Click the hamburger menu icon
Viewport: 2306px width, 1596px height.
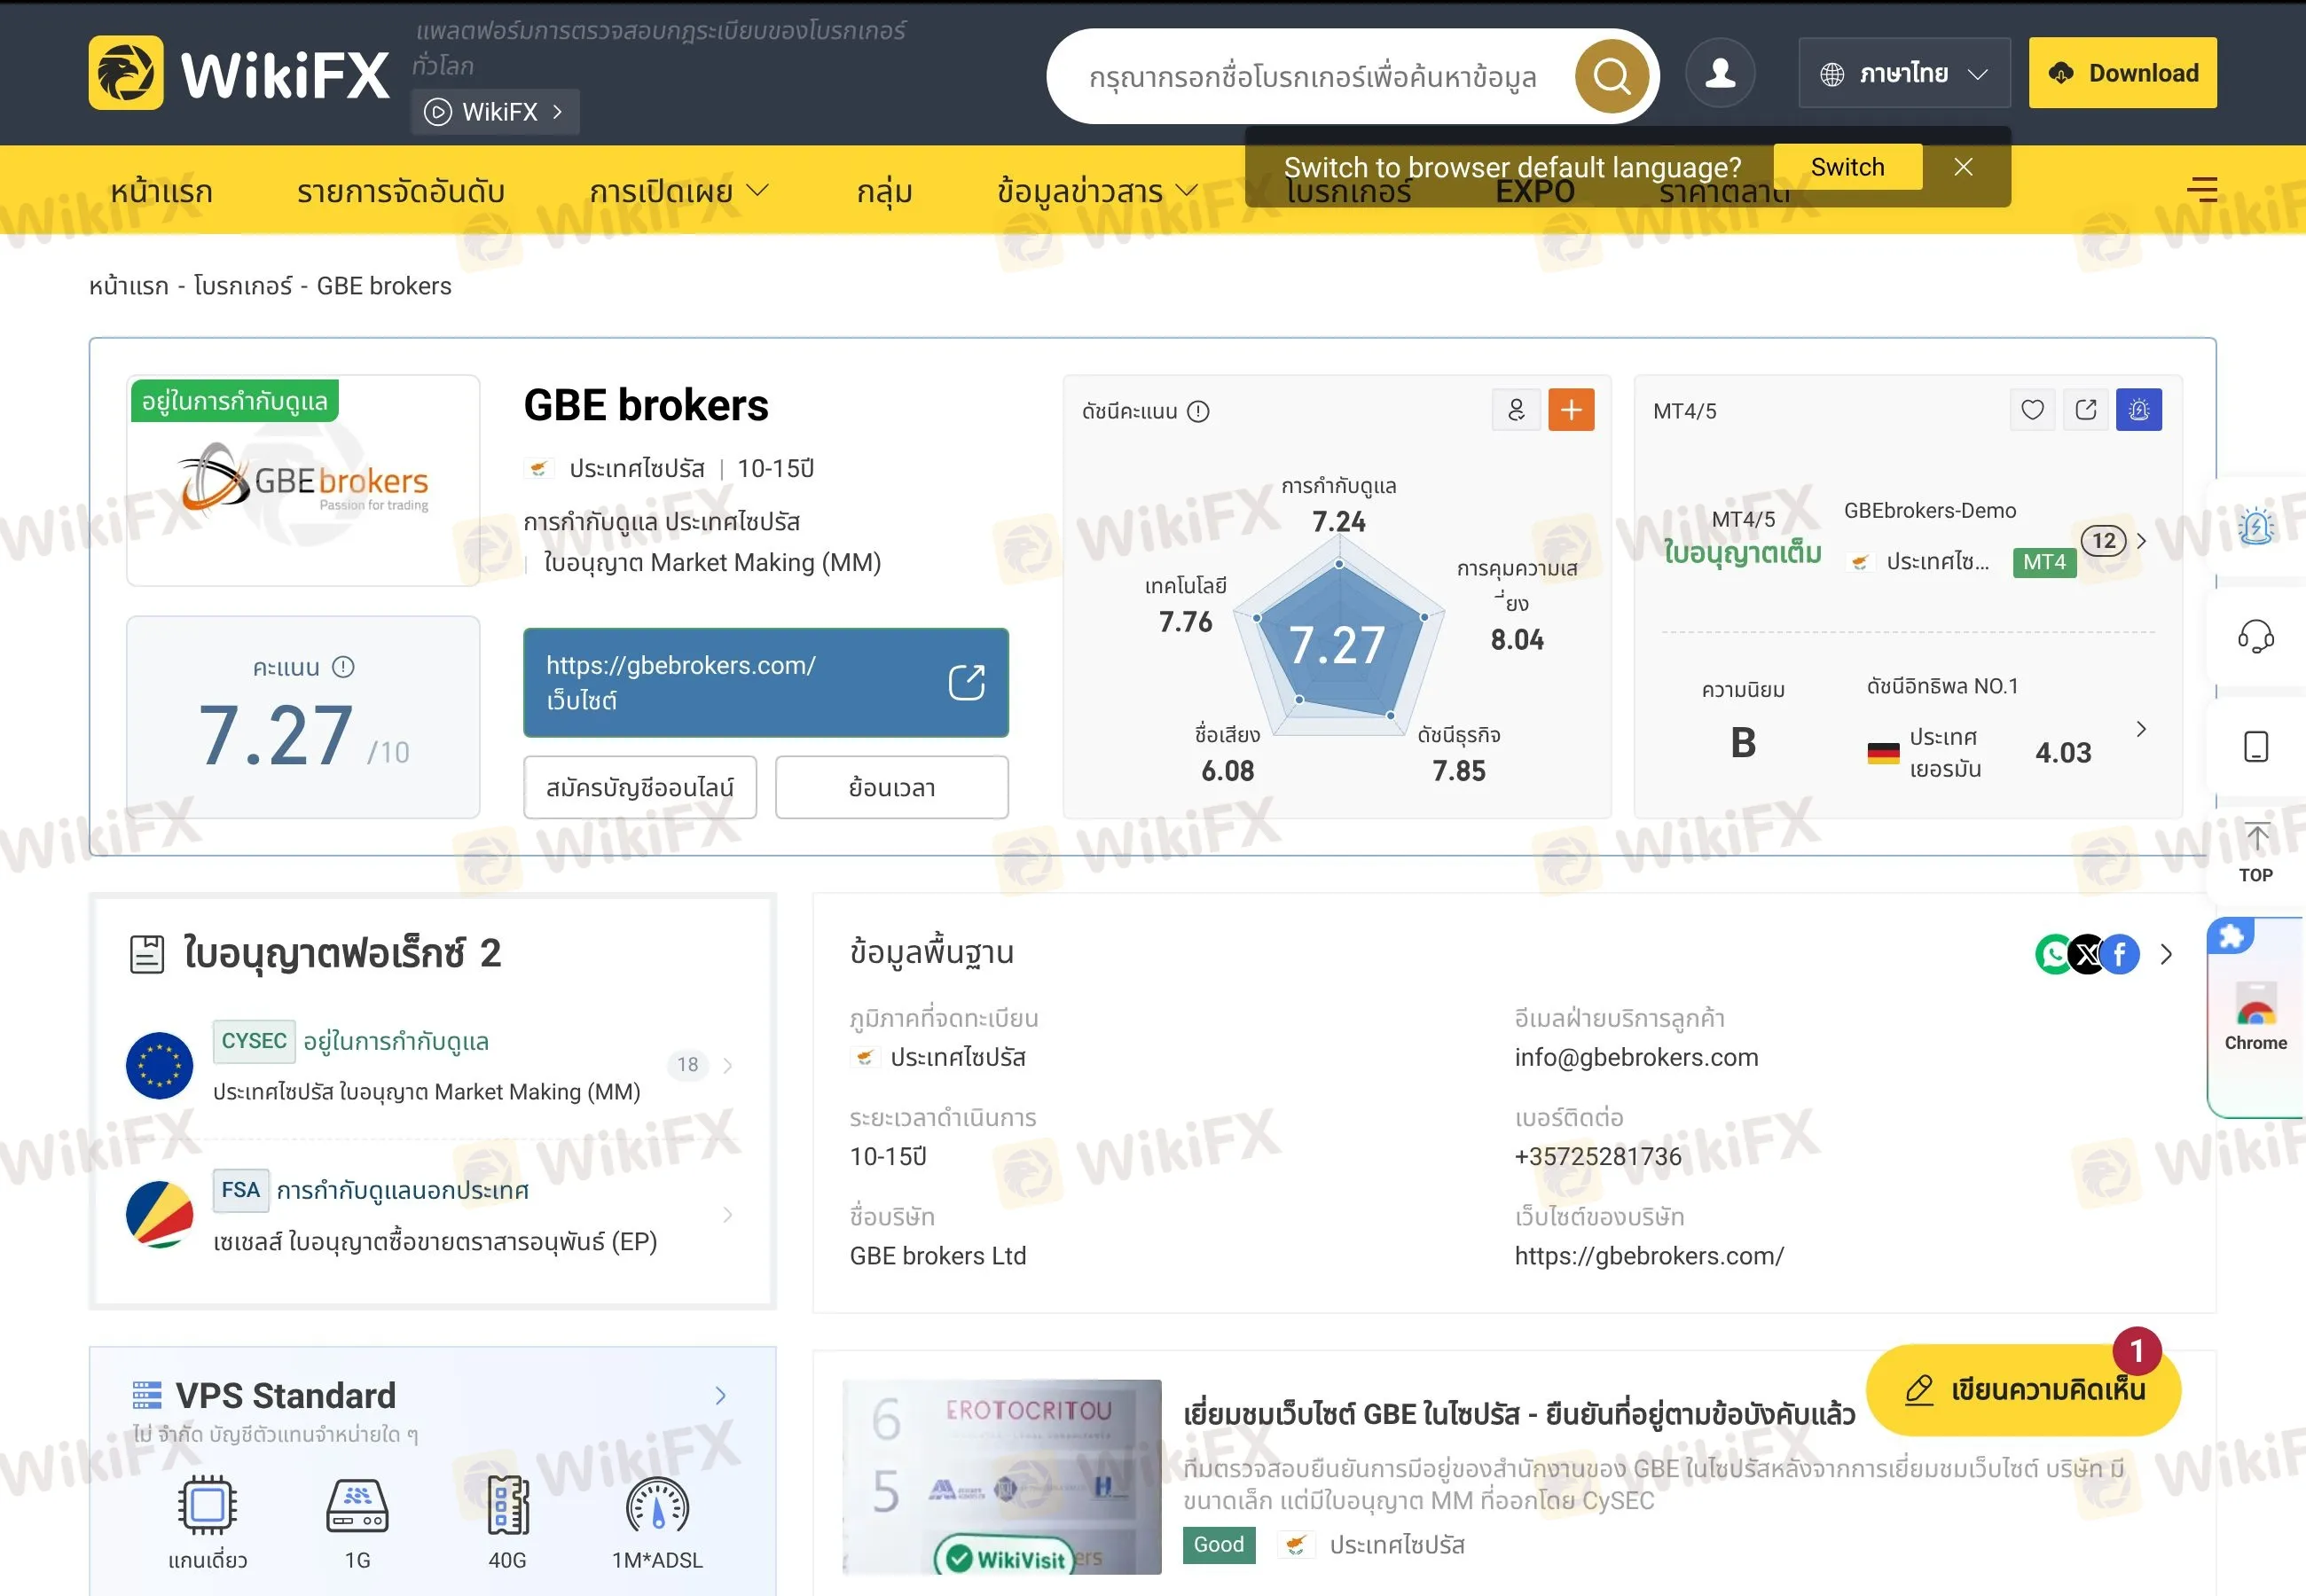[2201, 189]
